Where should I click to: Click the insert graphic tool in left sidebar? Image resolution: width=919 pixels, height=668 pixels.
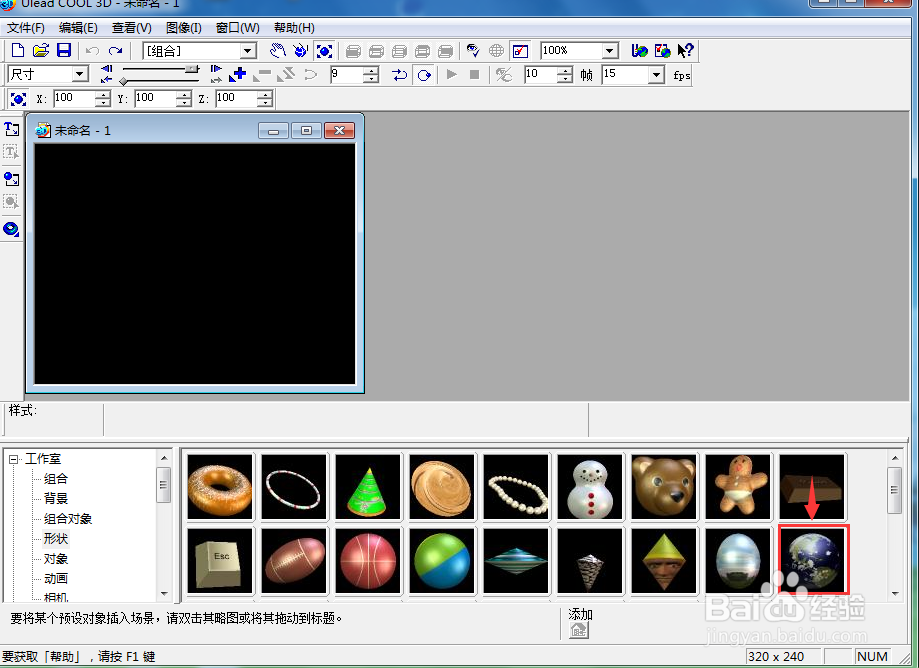pyautogui.click(x=11, y=179)
